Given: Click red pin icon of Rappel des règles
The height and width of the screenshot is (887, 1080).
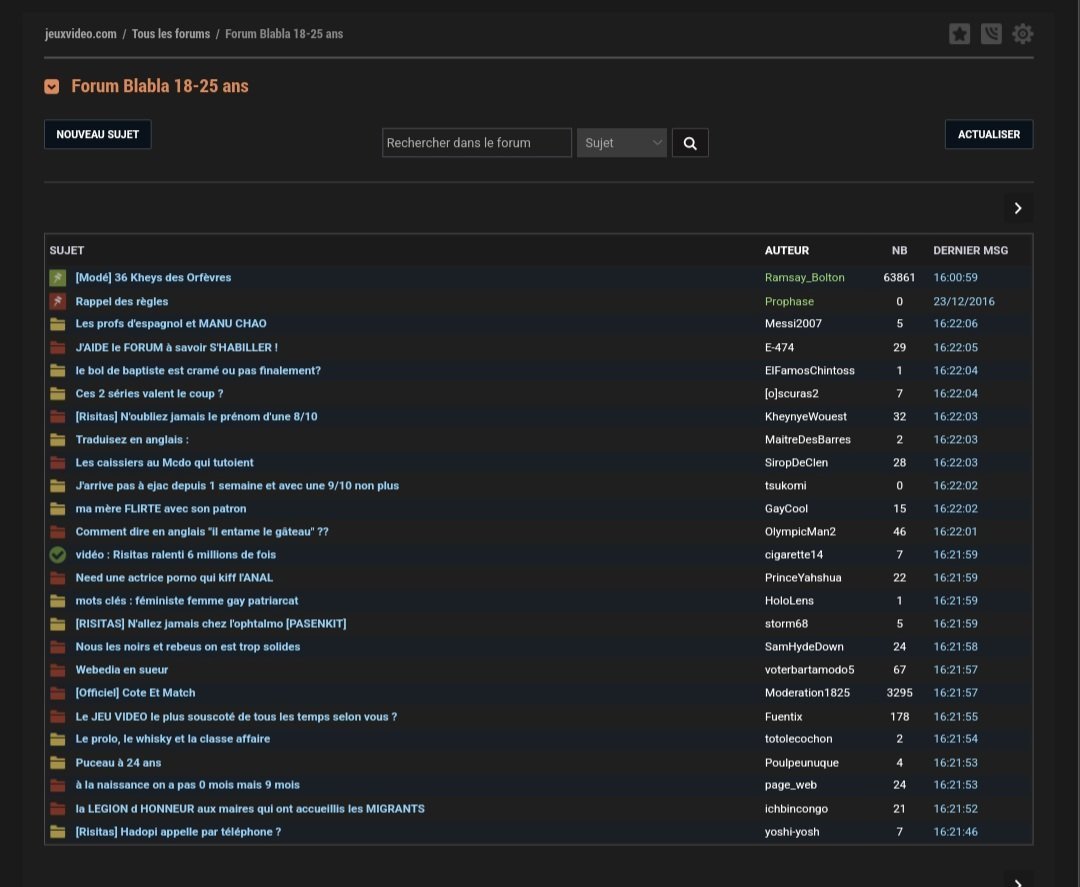Looking at the screenshot, I should click(57, 301).
